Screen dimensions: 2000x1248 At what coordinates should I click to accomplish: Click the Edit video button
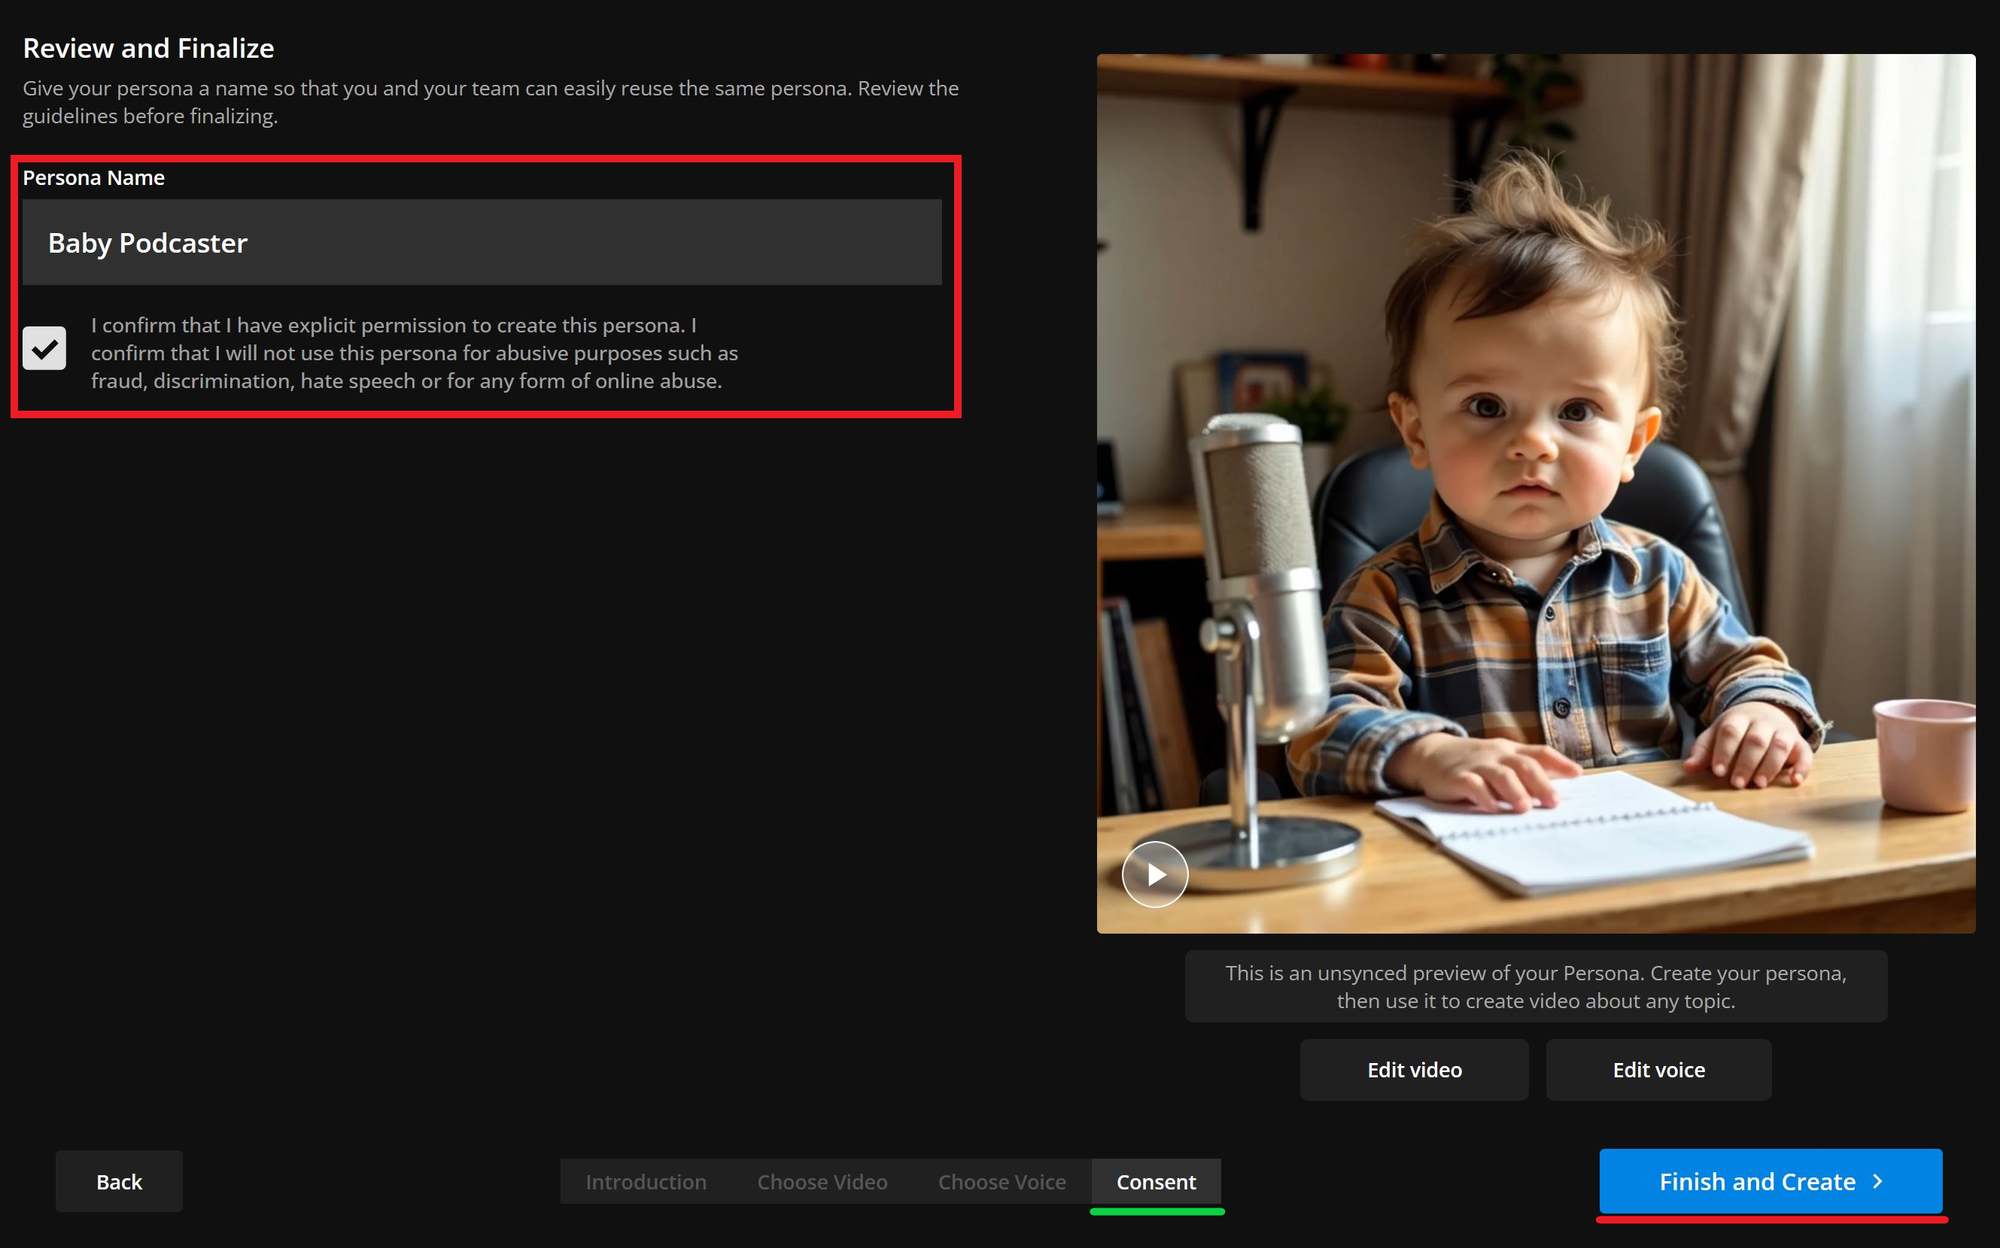(x=1413, y=1070)
